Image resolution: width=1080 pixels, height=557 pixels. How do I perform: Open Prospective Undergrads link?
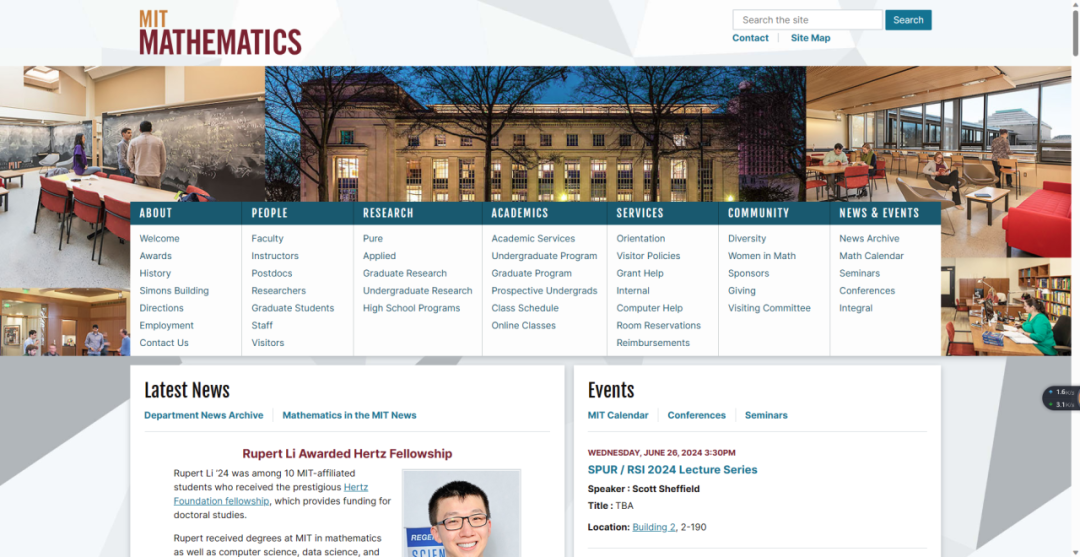[x=544, y=291]
